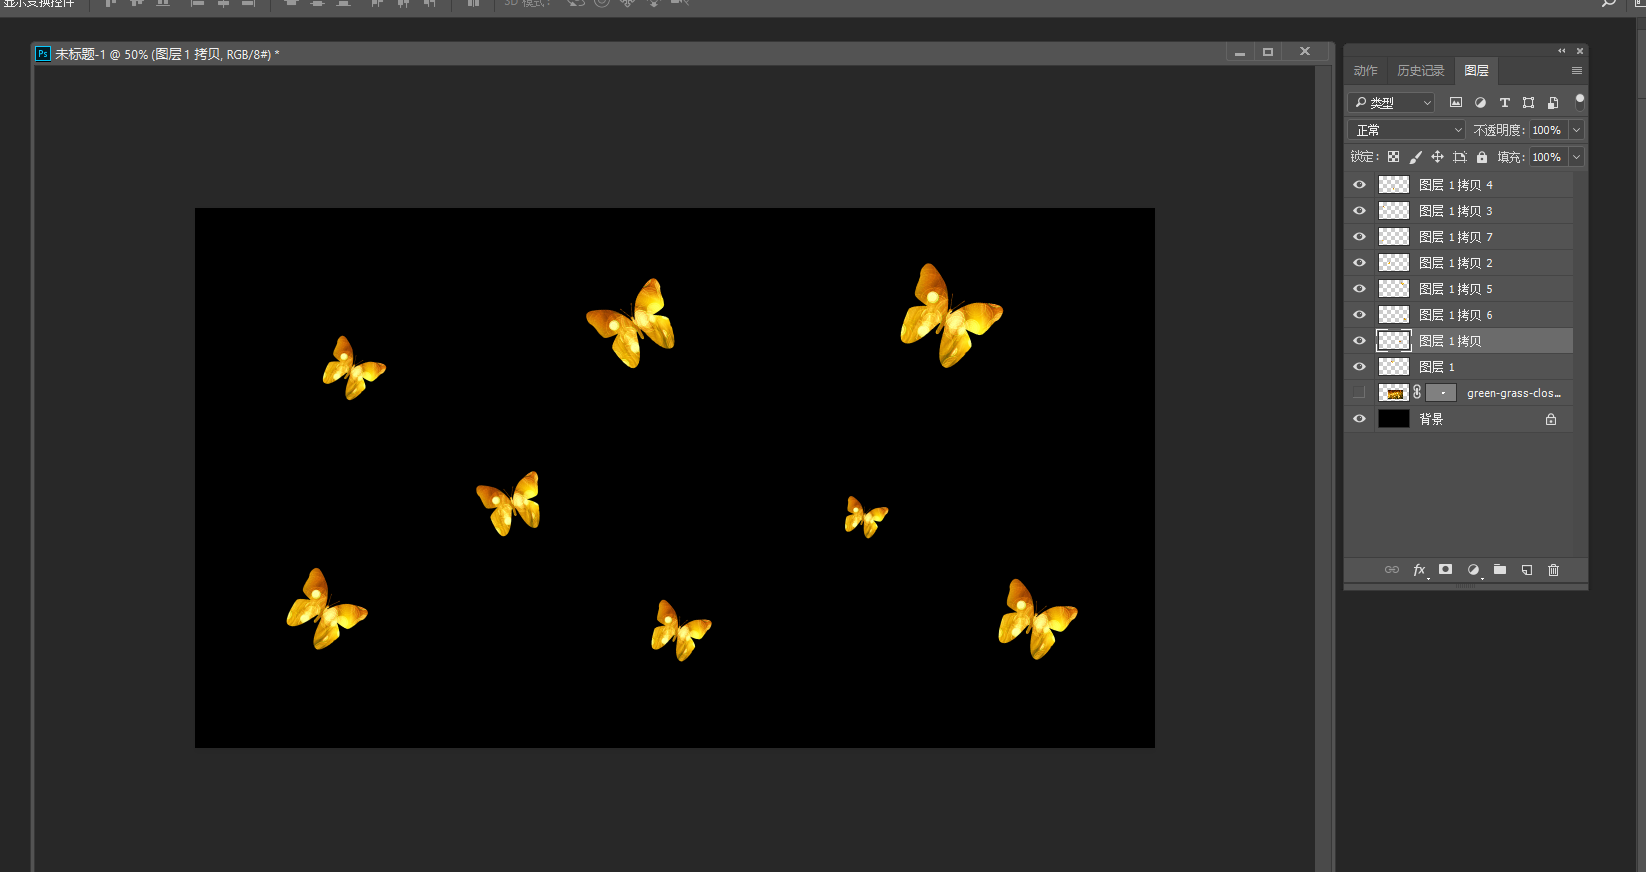This screenshot has height=872, width=1646.
Task: Select layer named 图层 1 拷贝 4
Action: [x=1456, y=185]
